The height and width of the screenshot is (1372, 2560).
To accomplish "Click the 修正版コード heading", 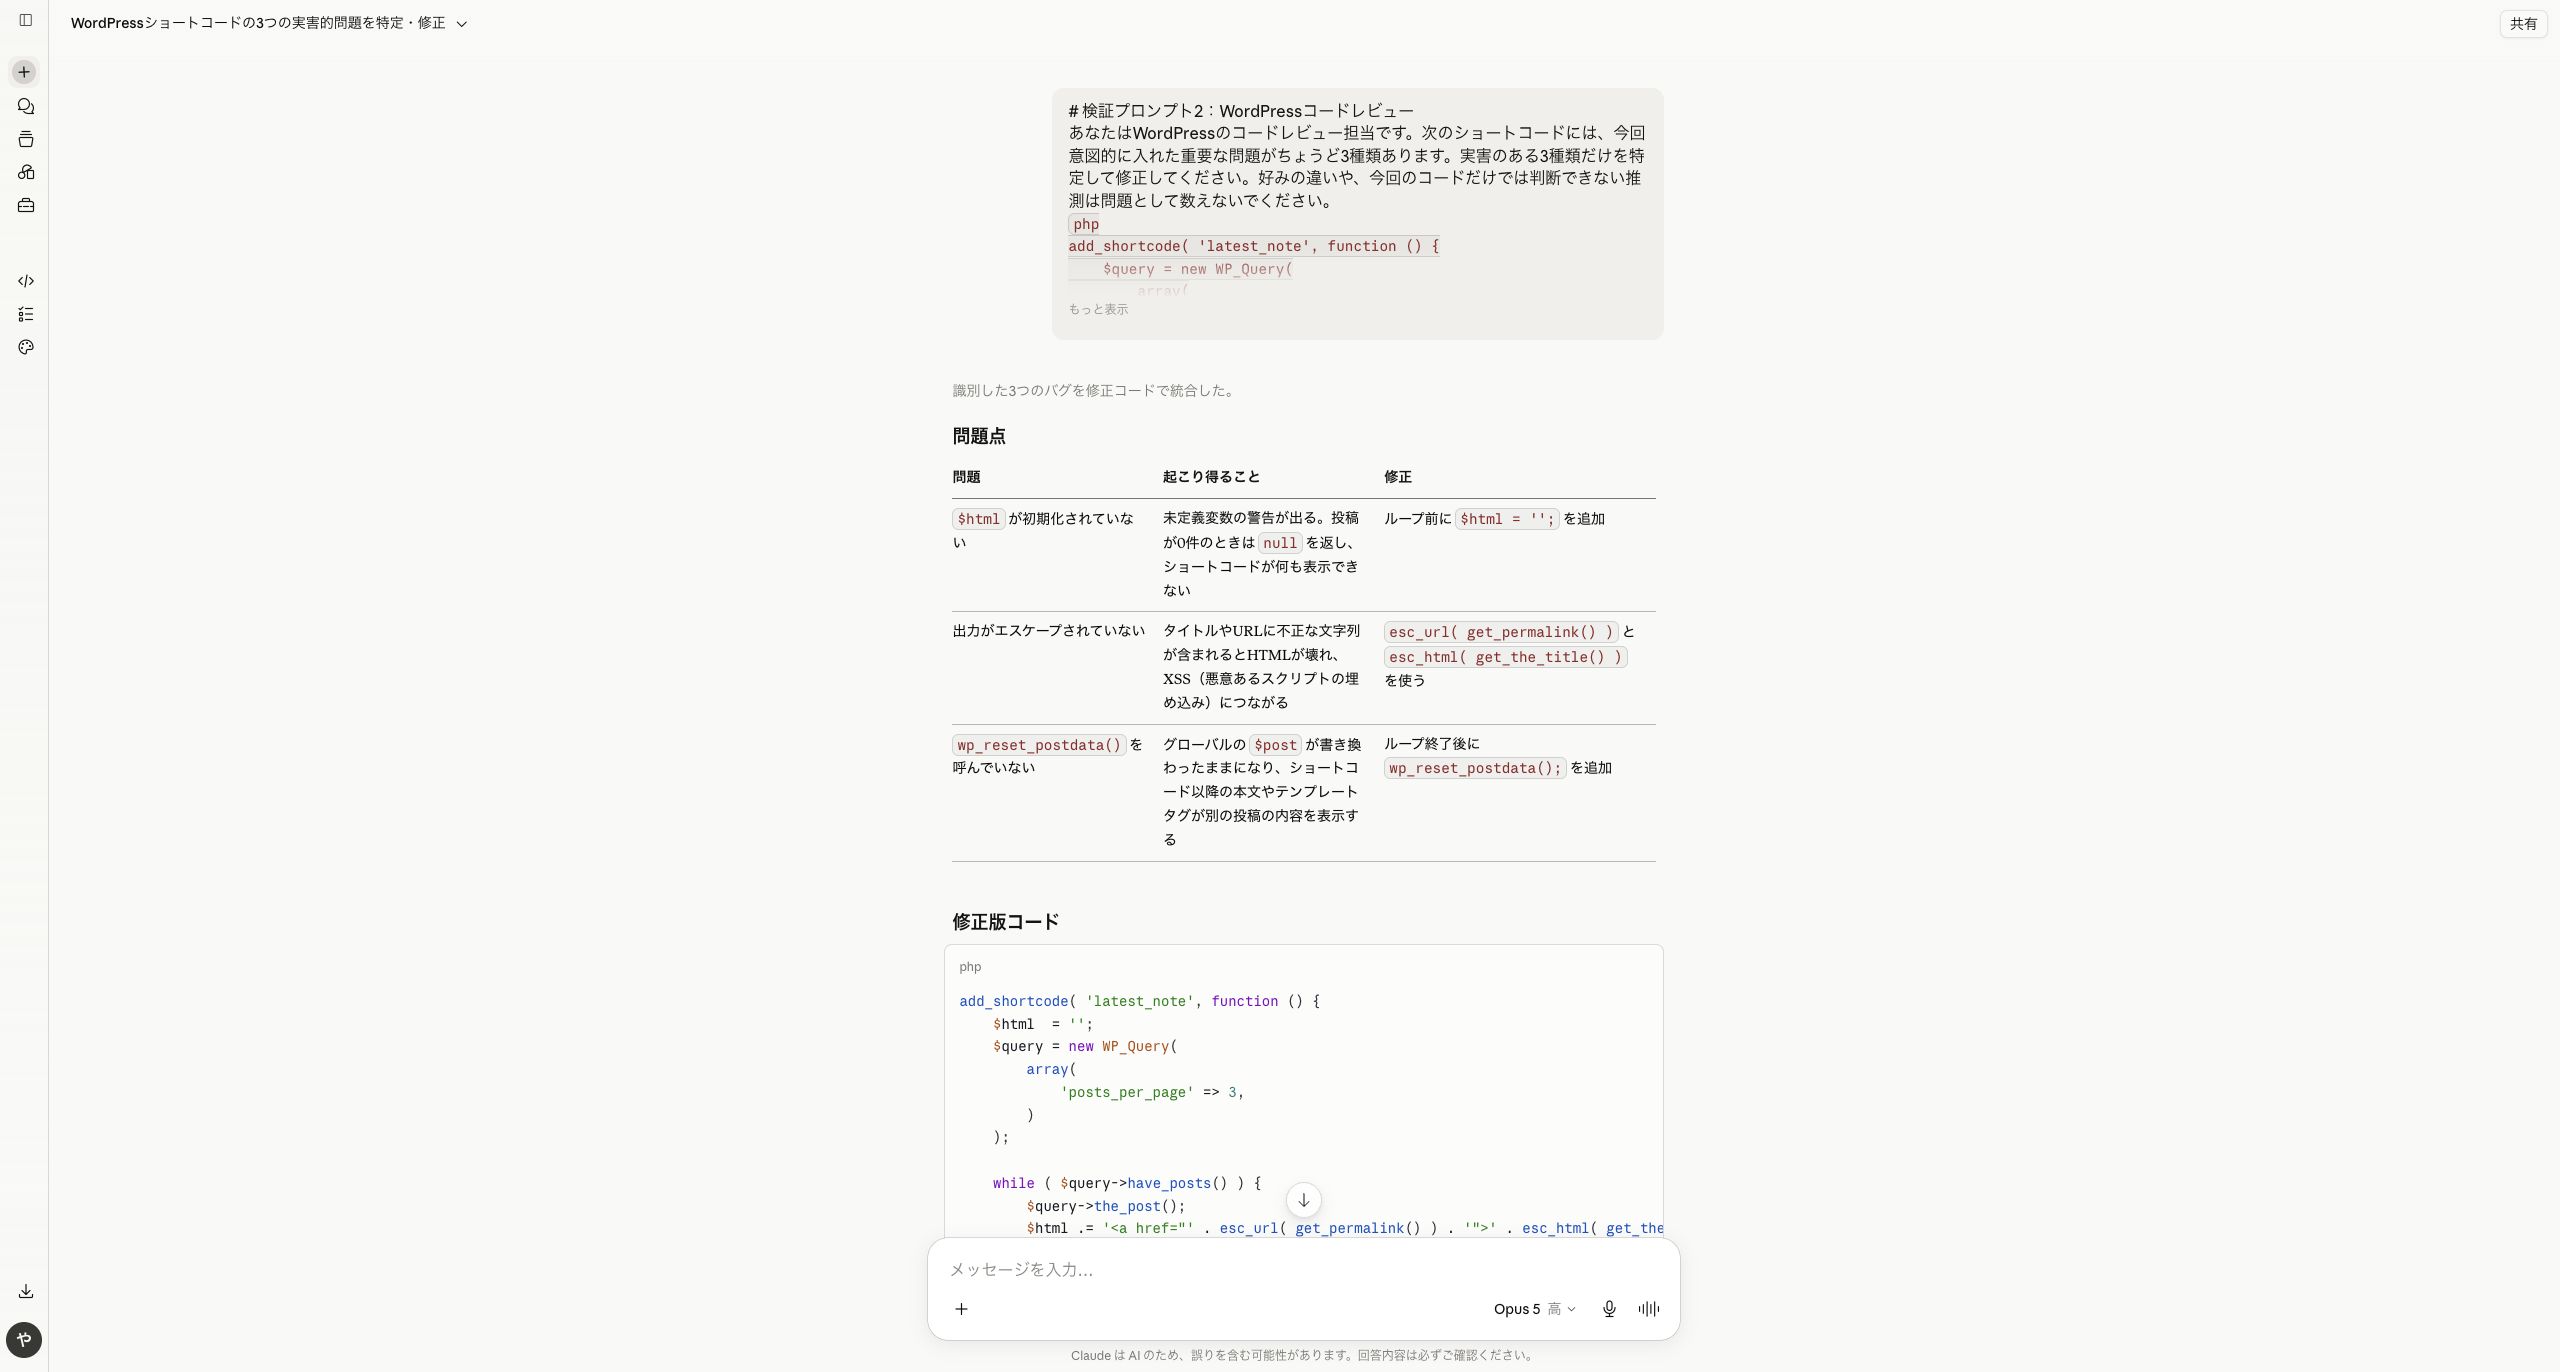I will [1005, 922].
